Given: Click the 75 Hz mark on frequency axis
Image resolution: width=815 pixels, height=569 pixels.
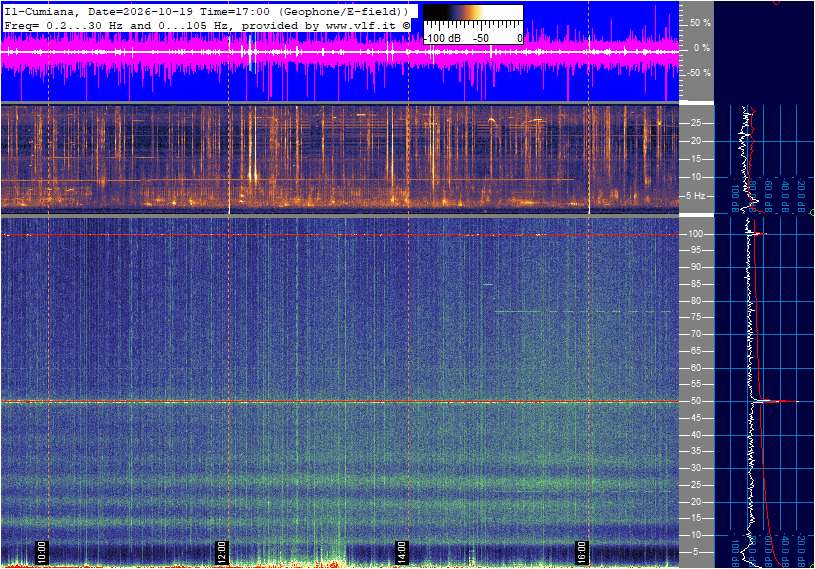Looking at the screenshot, I should pyautogui.click(x=695, y=317).
